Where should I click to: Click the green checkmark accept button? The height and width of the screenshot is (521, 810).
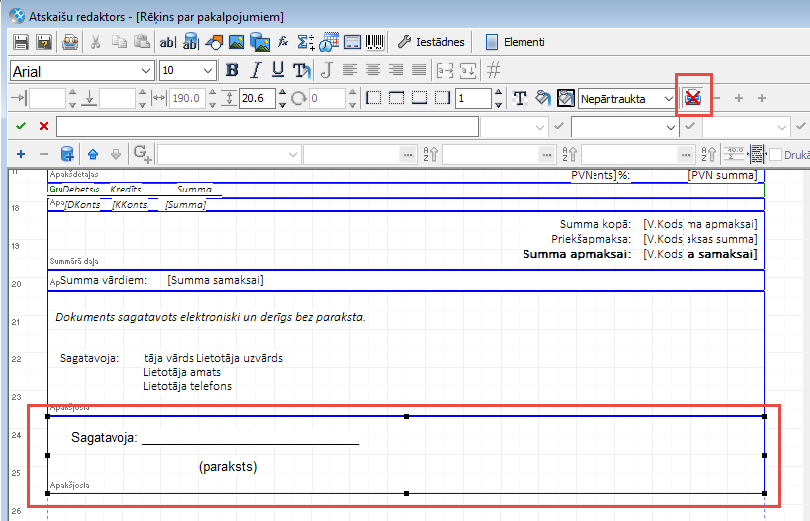point(21,126)
